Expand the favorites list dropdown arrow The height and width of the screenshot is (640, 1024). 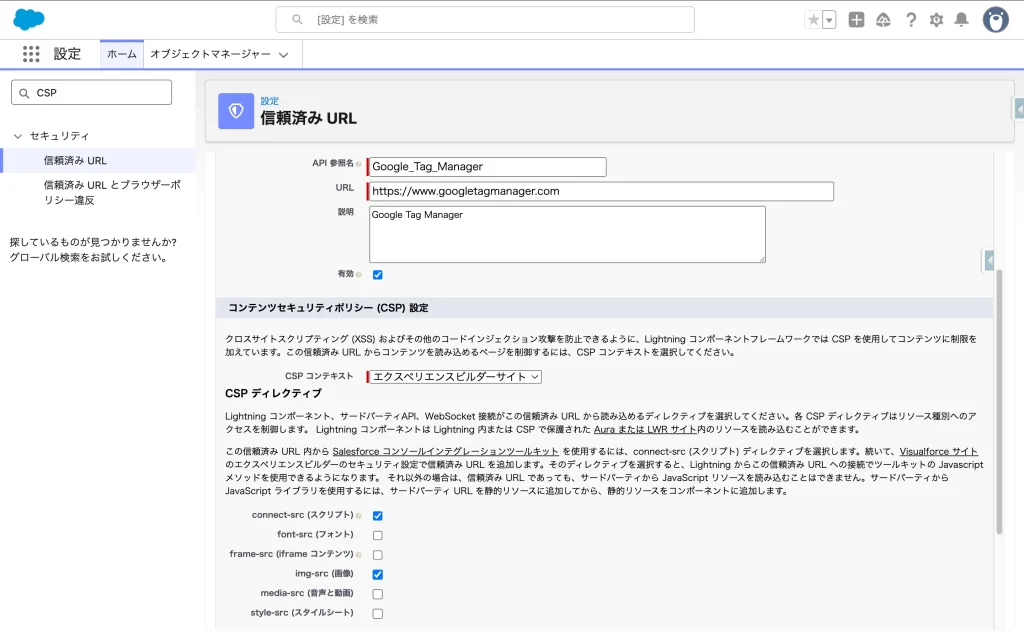pos(829,20)
